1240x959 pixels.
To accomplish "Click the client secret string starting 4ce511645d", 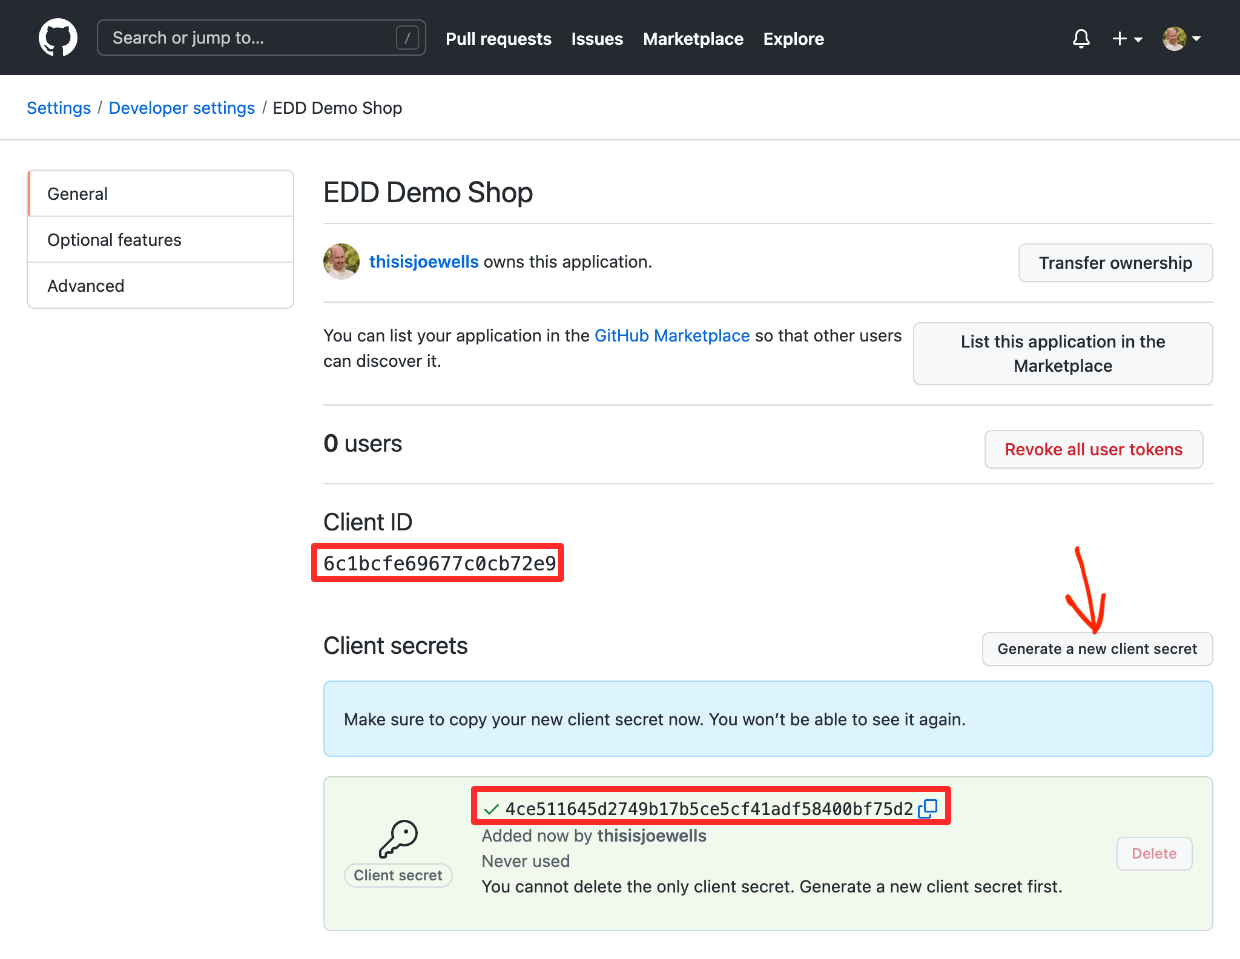I will 709,808.
